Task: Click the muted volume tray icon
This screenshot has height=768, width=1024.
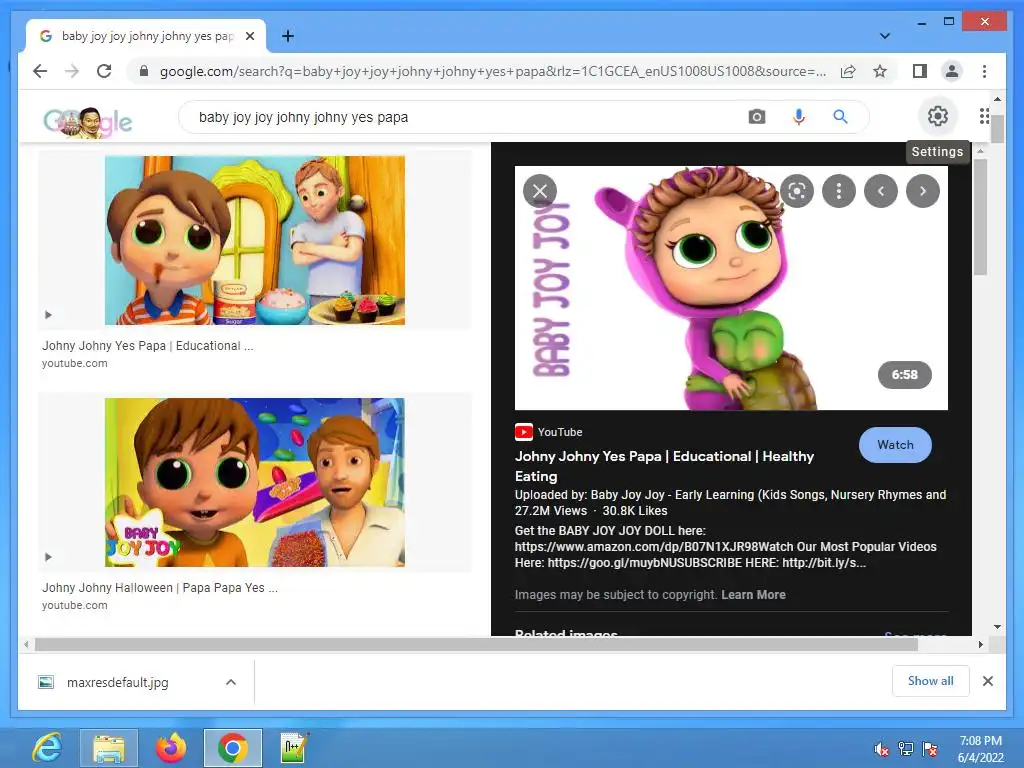Action: [881, 749]
